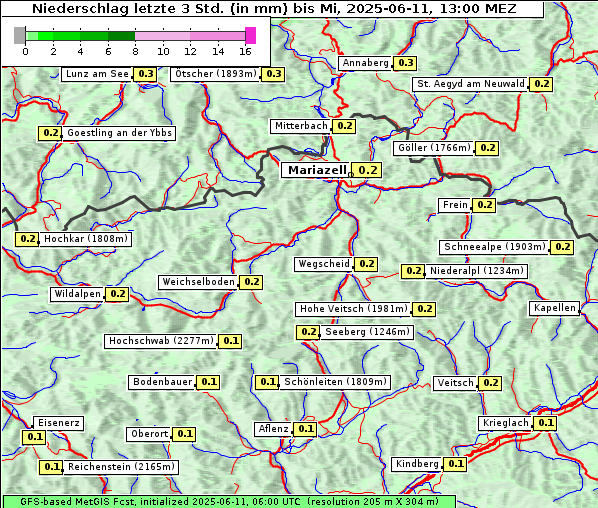Viewport: 598px width, 508px height.
Task: Click Eisenerz's 0.1 precipitation value
Action: coord(35,437)
